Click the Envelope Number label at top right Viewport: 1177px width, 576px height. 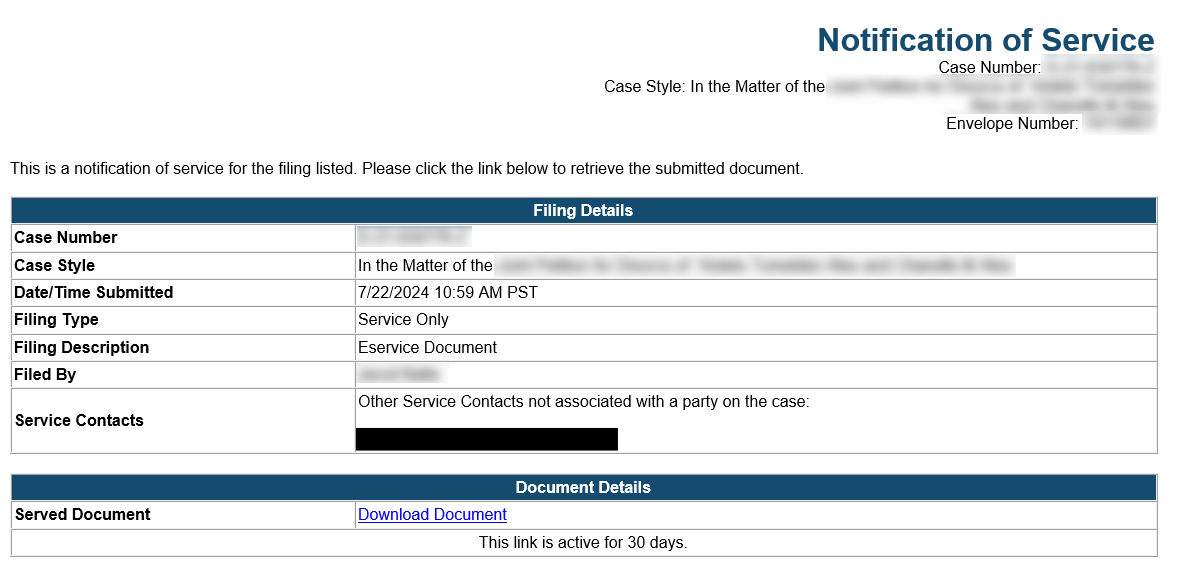pos(1012,124)
